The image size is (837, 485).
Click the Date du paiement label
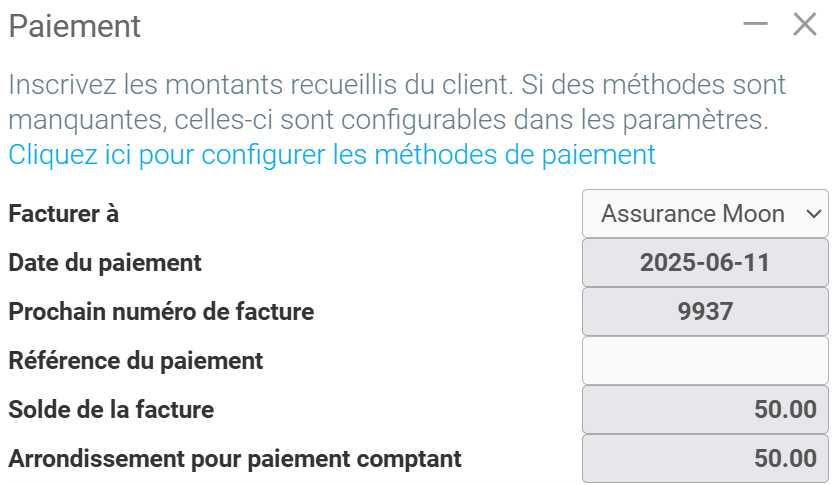tap(105, 263)
